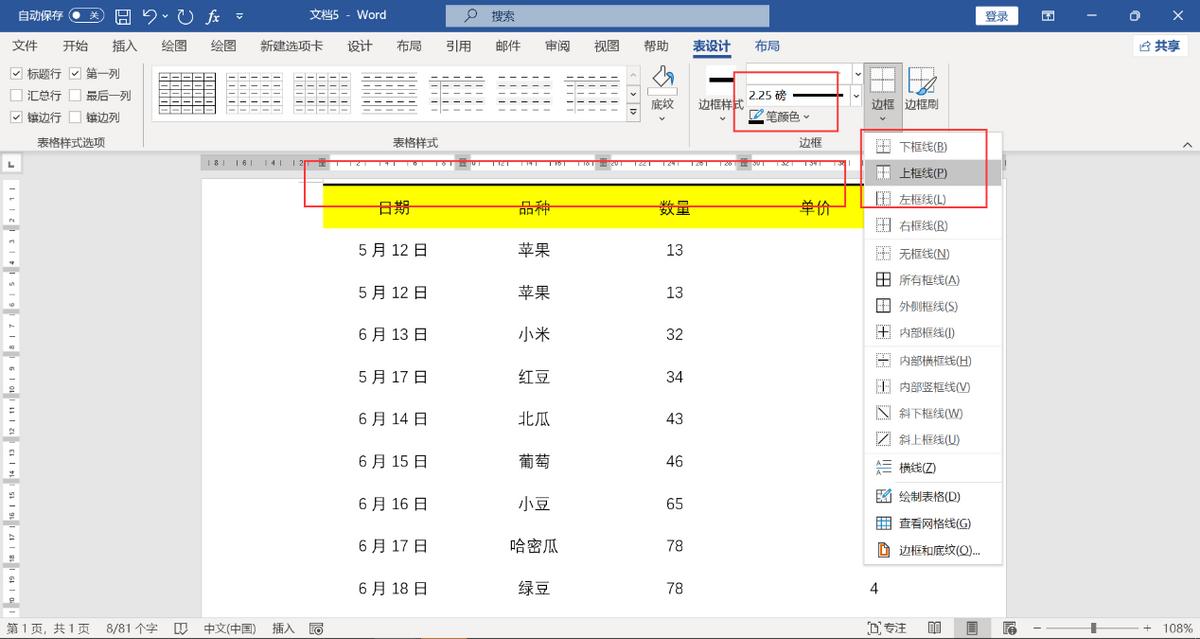Click the Undo icon on quick access toolbar
This screenshot has width=1200, height=639.
(x=150, y=15)
